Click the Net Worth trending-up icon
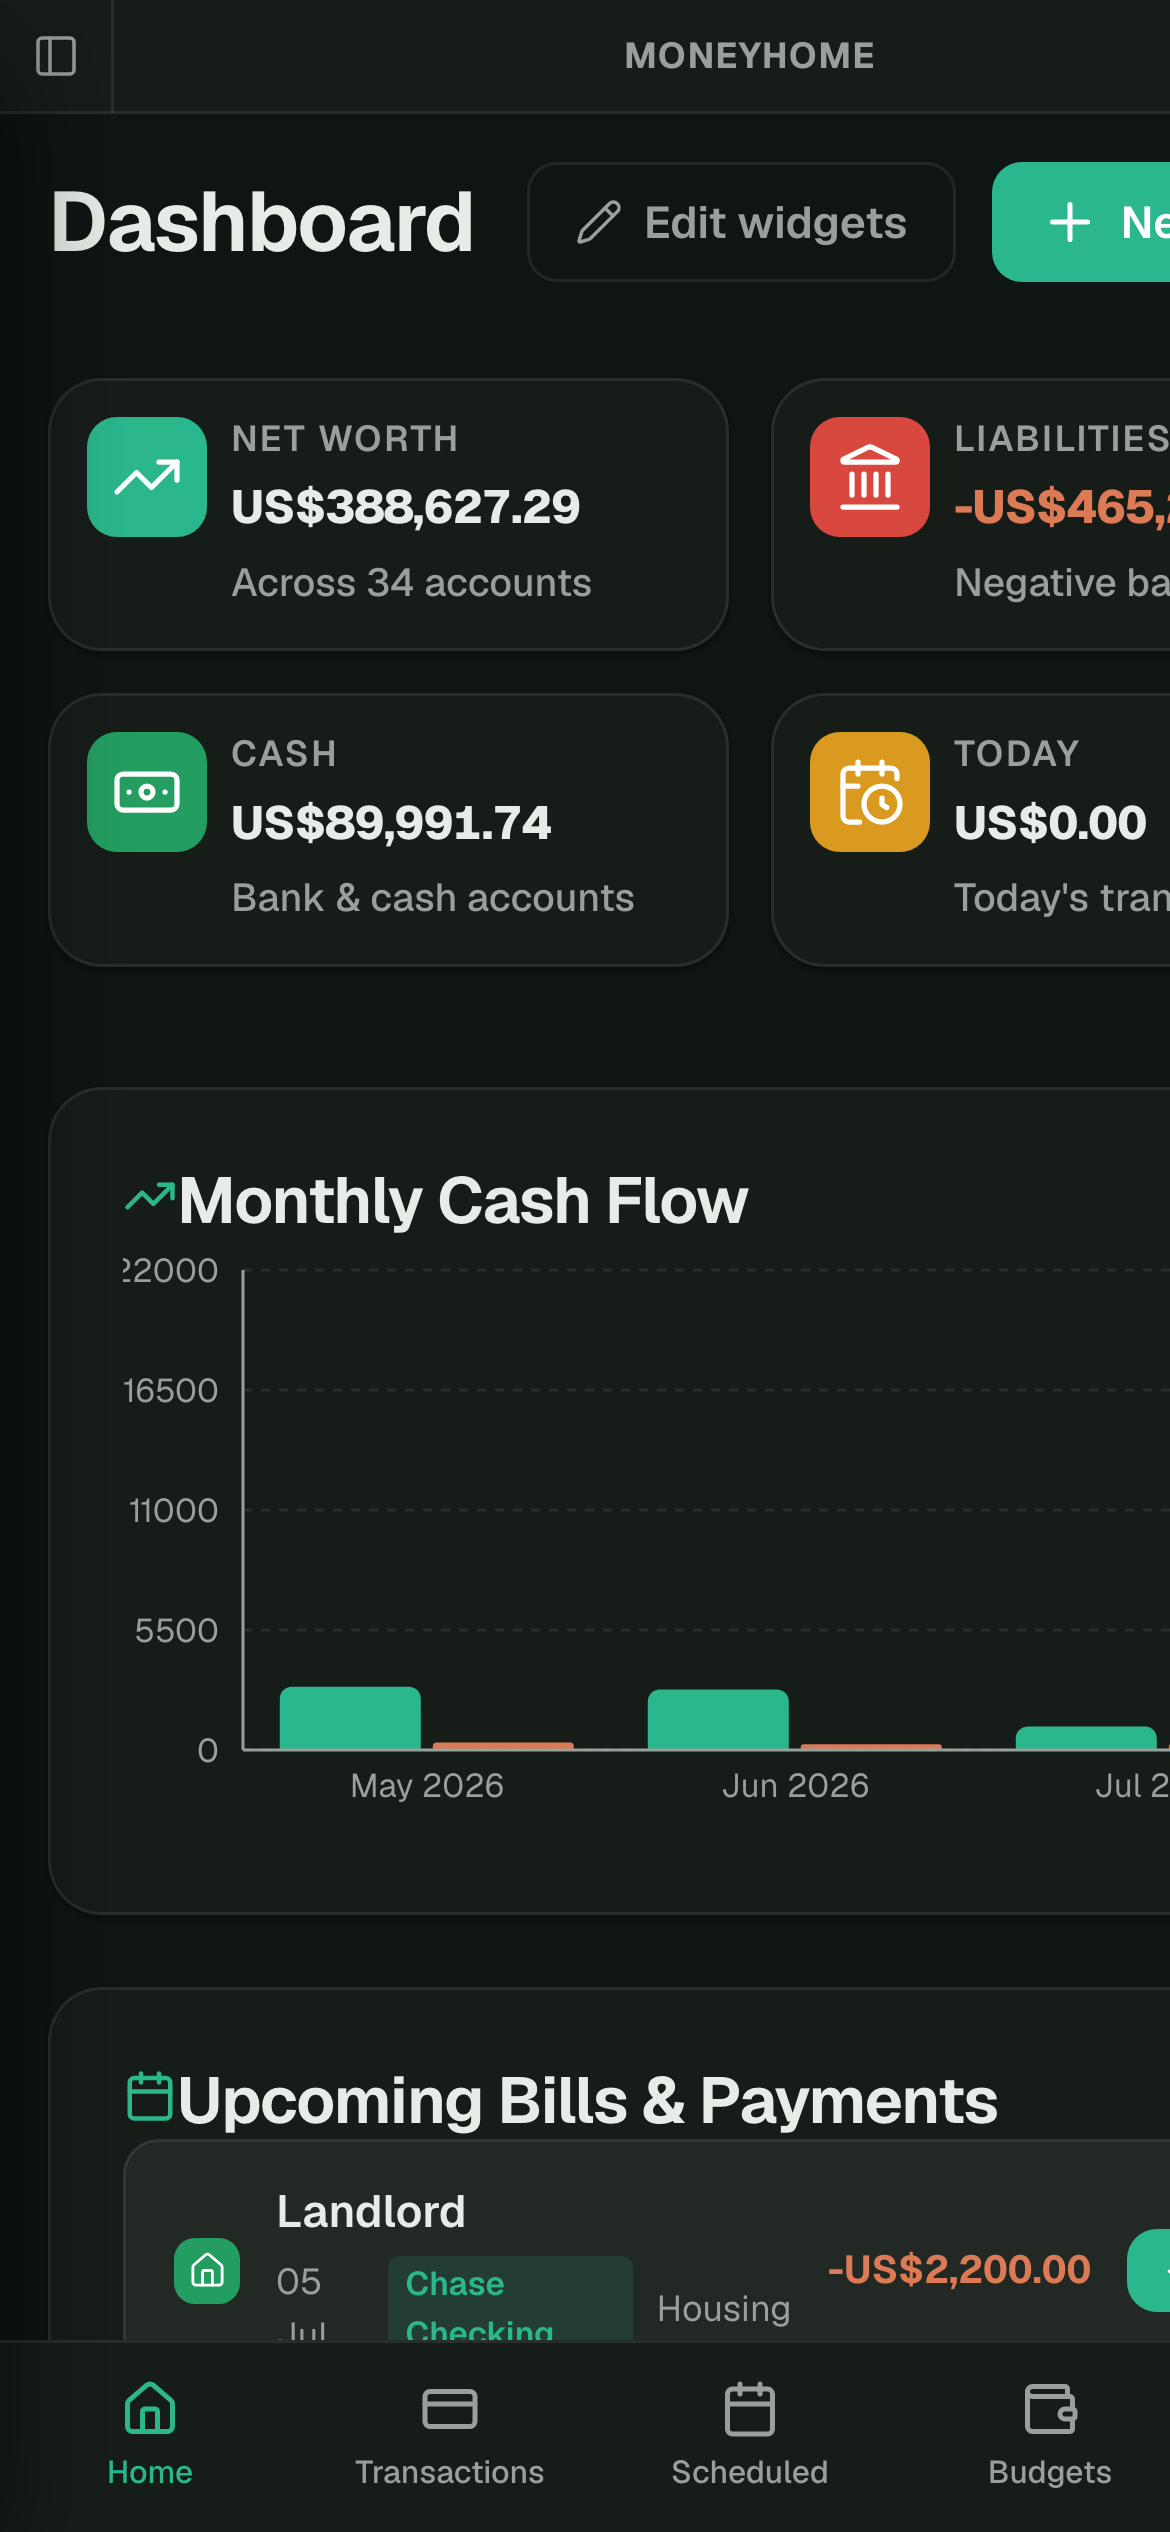This screenshot has width=1170, height=2532. pyautogui.click(x=147, y=477)
